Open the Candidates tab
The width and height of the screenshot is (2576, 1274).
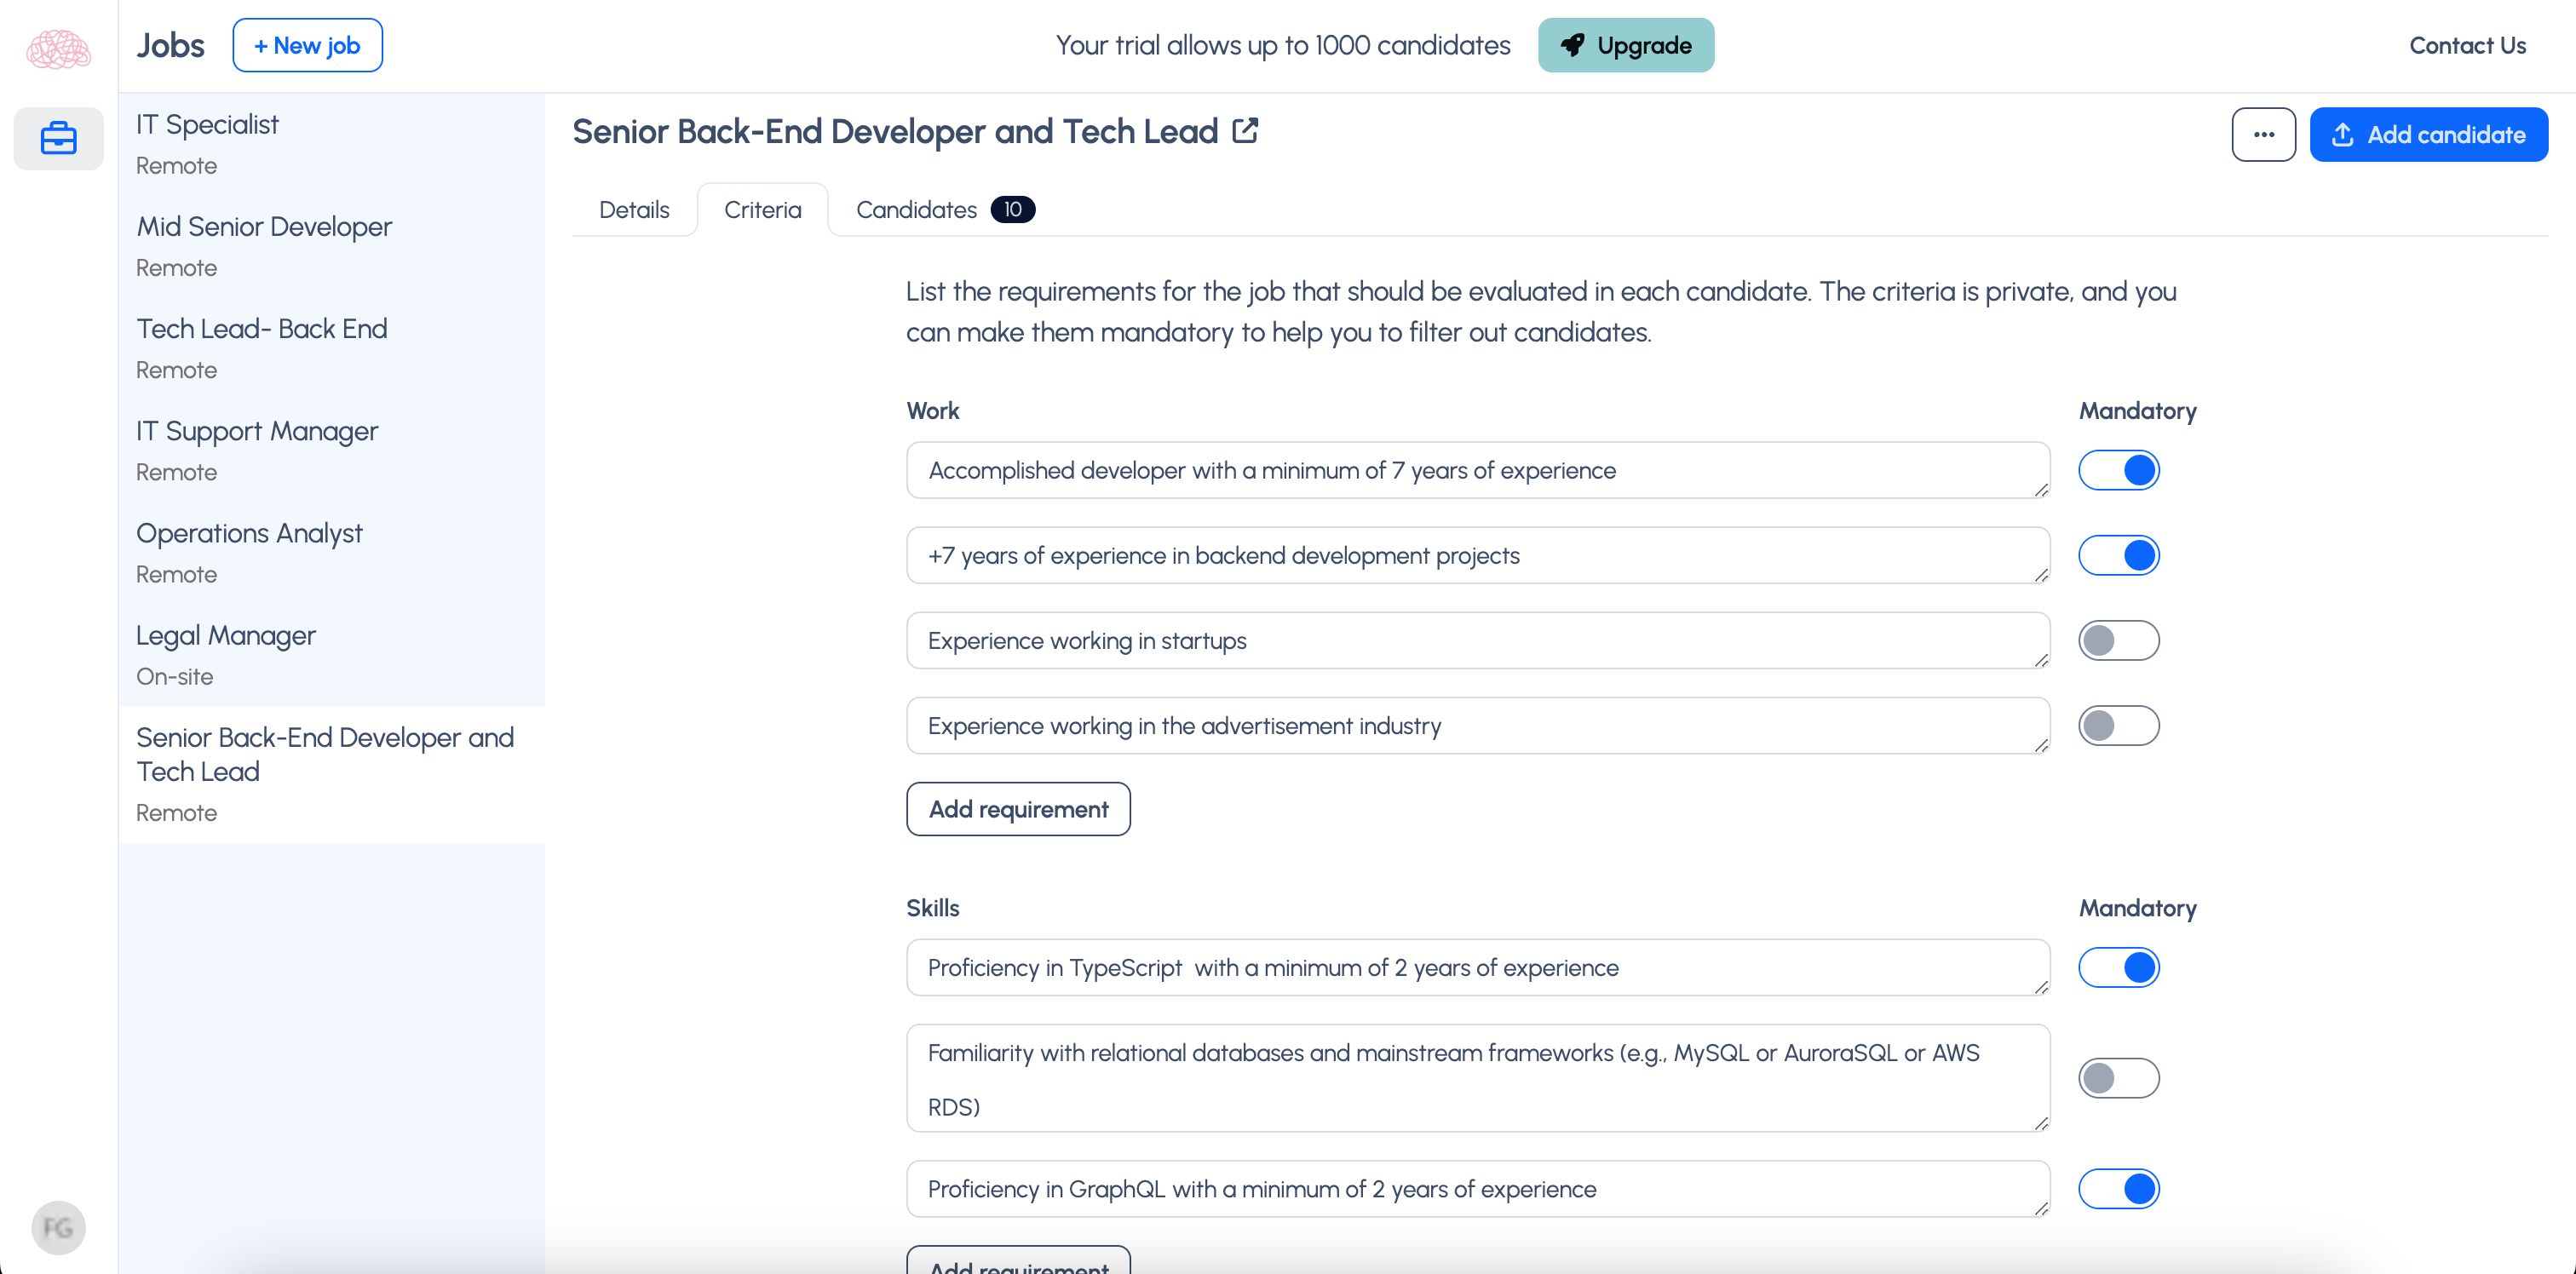click(916, 209)
